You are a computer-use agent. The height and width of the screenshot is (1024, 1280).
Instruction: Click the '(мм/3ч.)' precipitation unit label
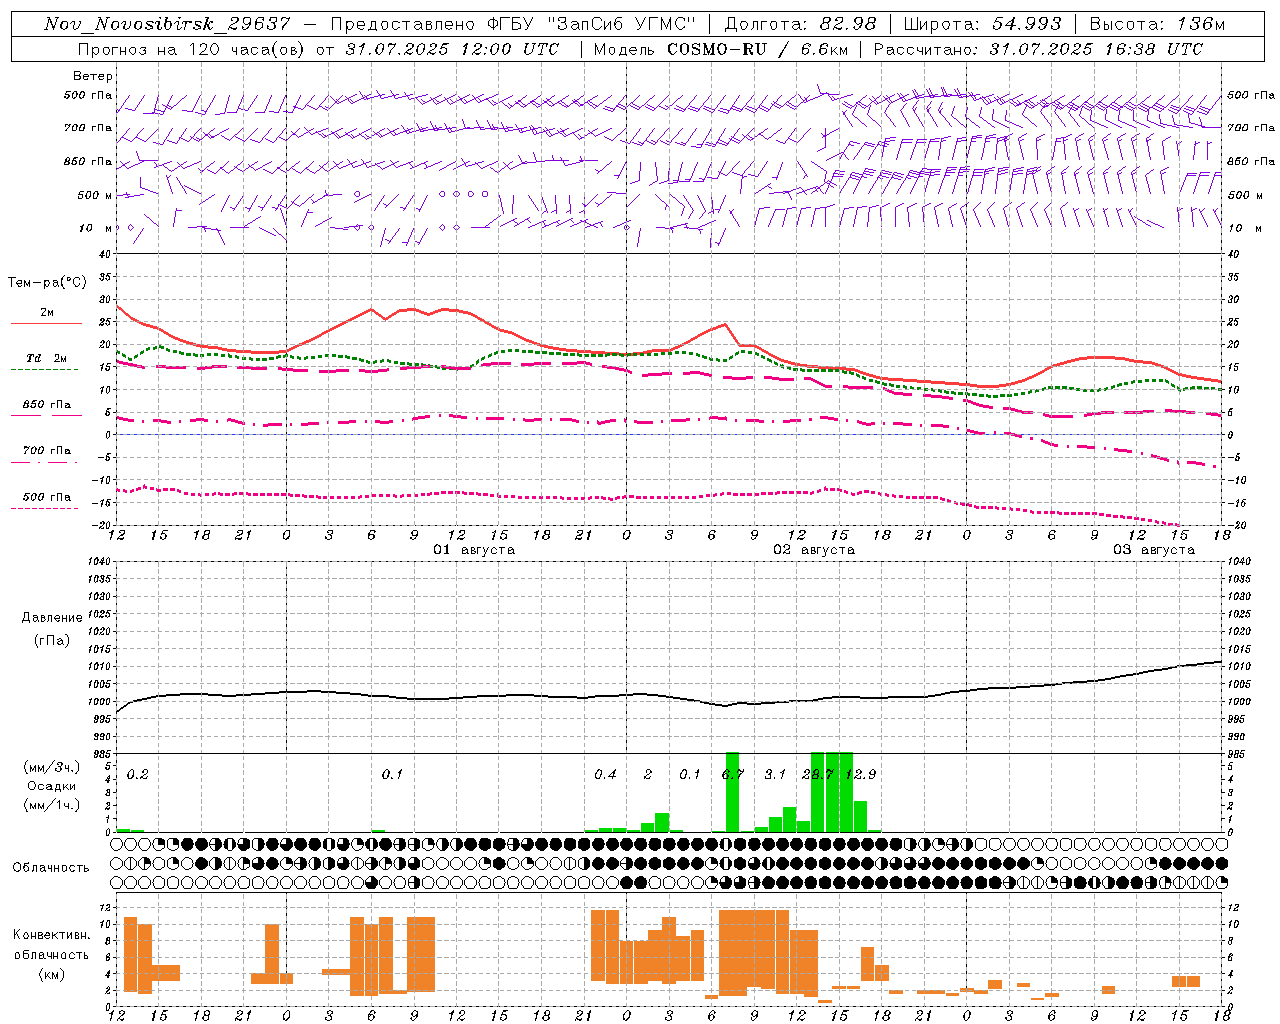52,768
